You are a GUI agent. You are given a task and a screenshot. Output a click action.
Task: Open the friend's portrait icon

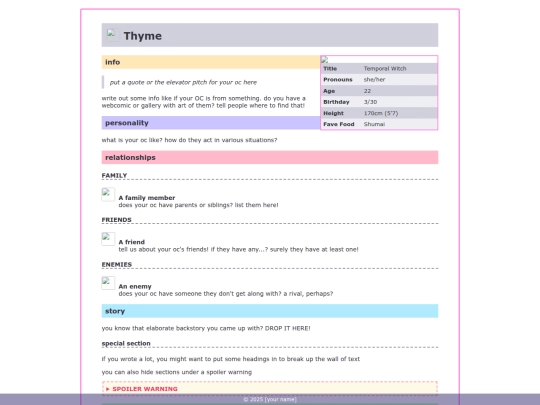point(108,239)
